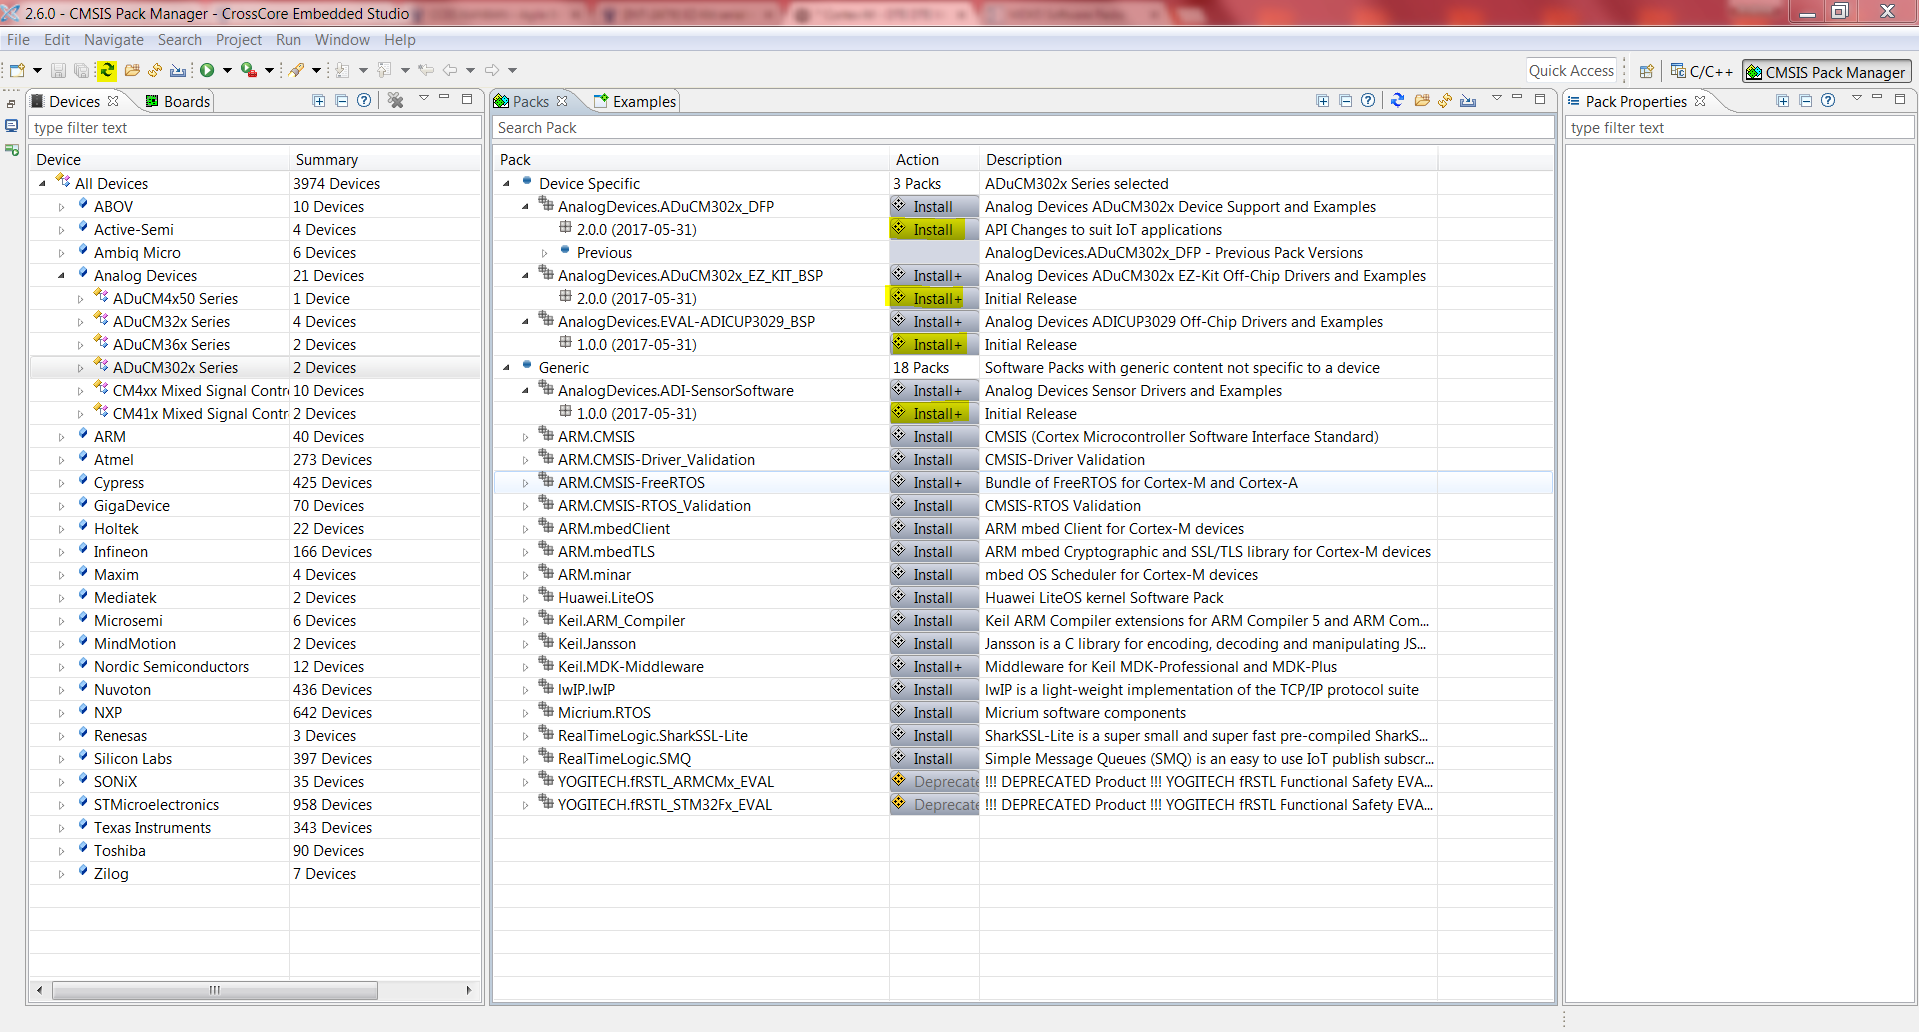Screen dimensions: 1919x1032
Task: Expand all in the Packs view
Action: (x=1323, y=101)
